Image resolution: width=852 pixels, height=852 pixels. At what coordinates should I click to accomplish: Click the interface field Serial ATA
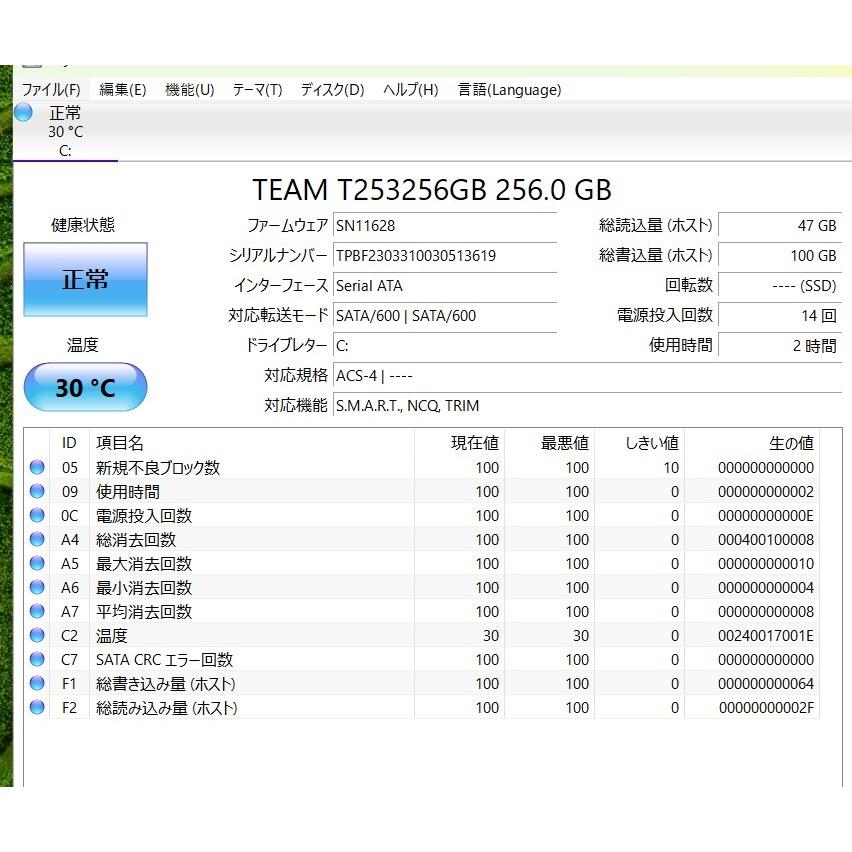[444, 285]
